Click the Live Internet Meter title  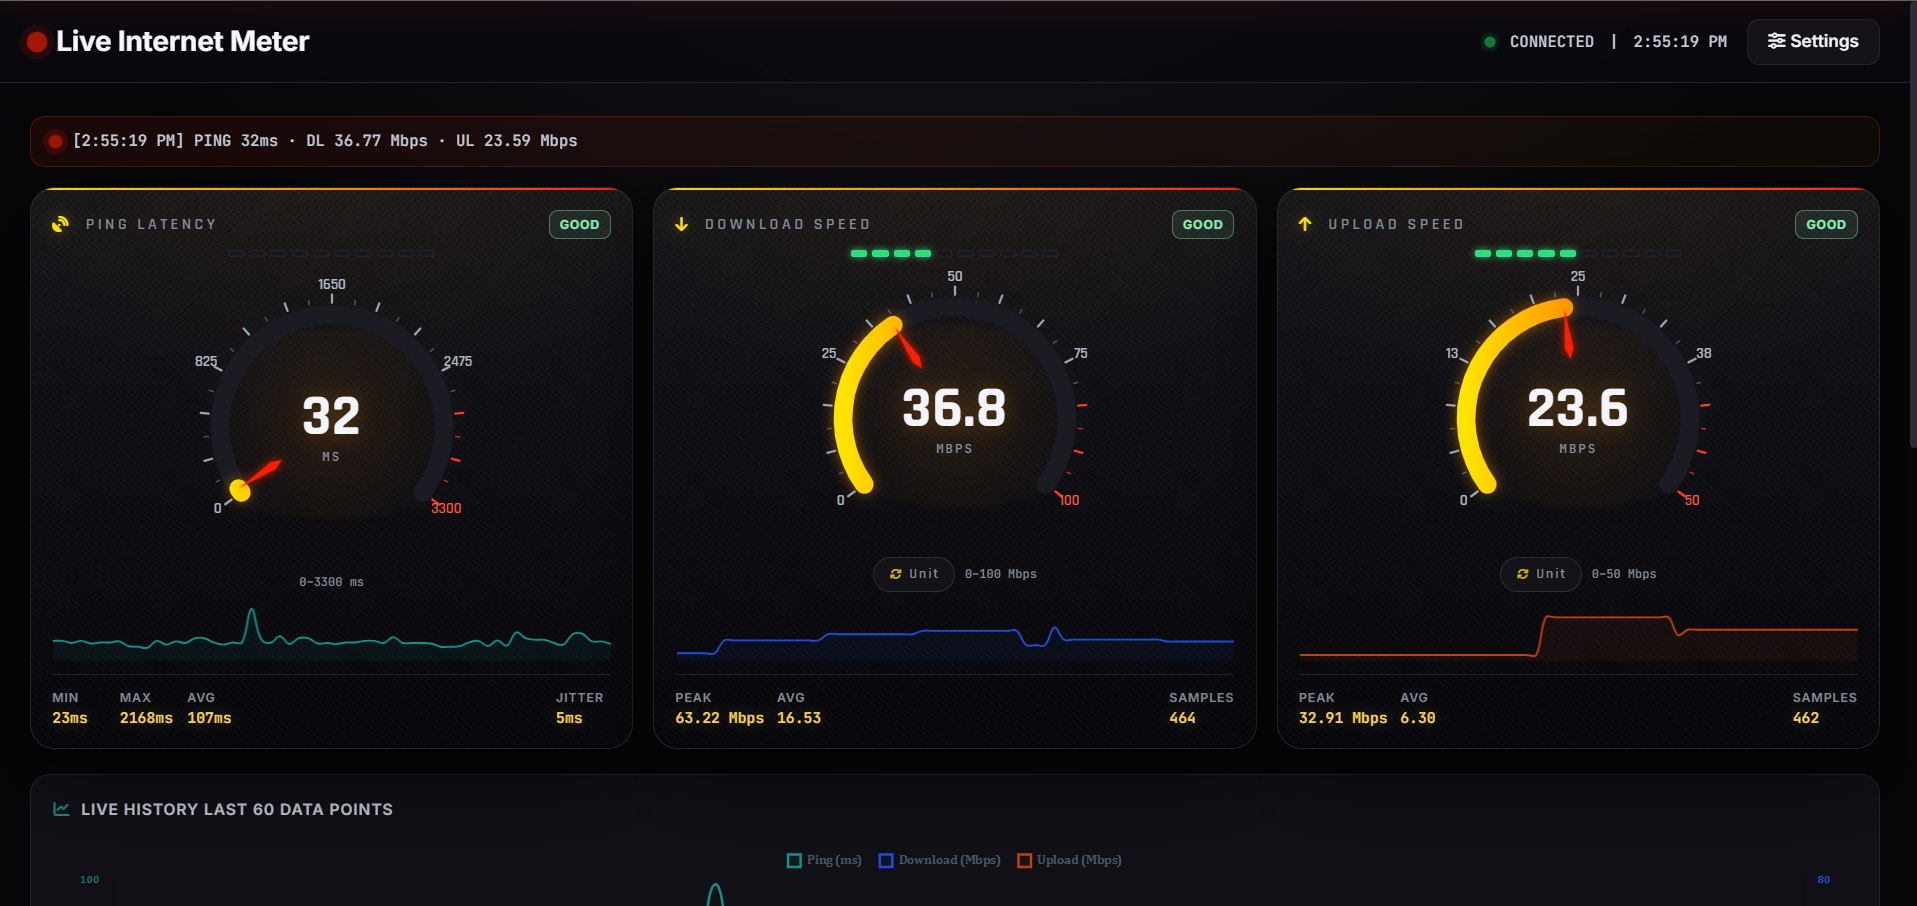182,41
